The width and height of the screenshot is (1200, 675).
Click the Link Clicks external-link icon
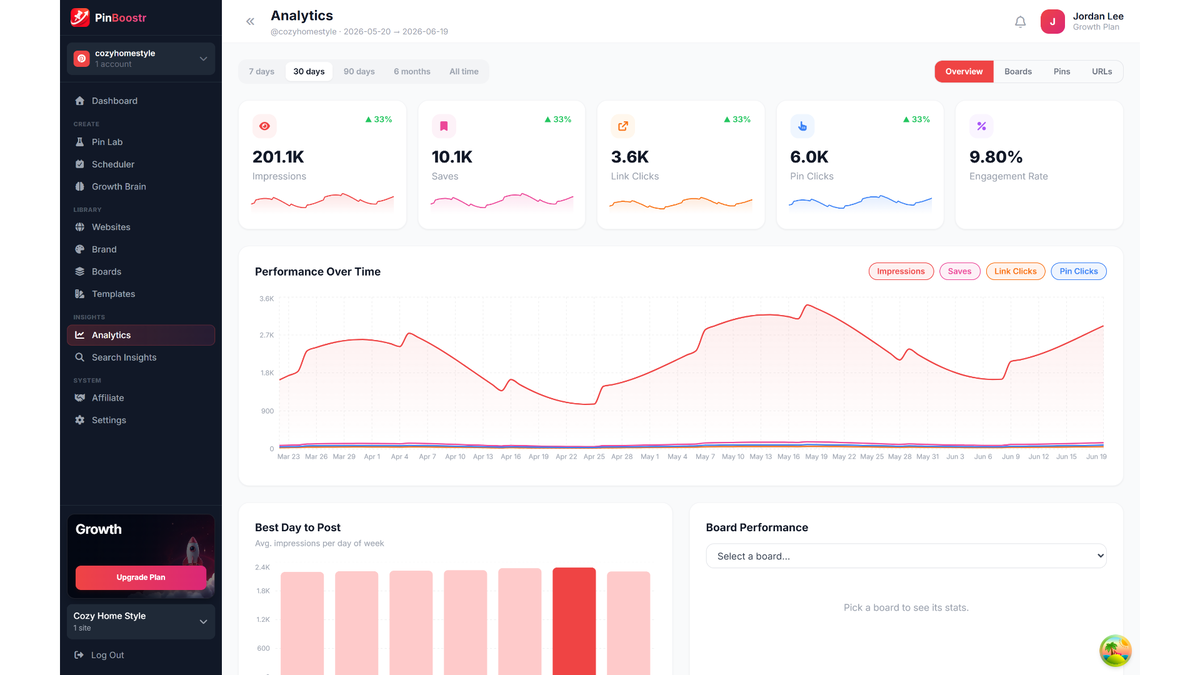[623, 127]
